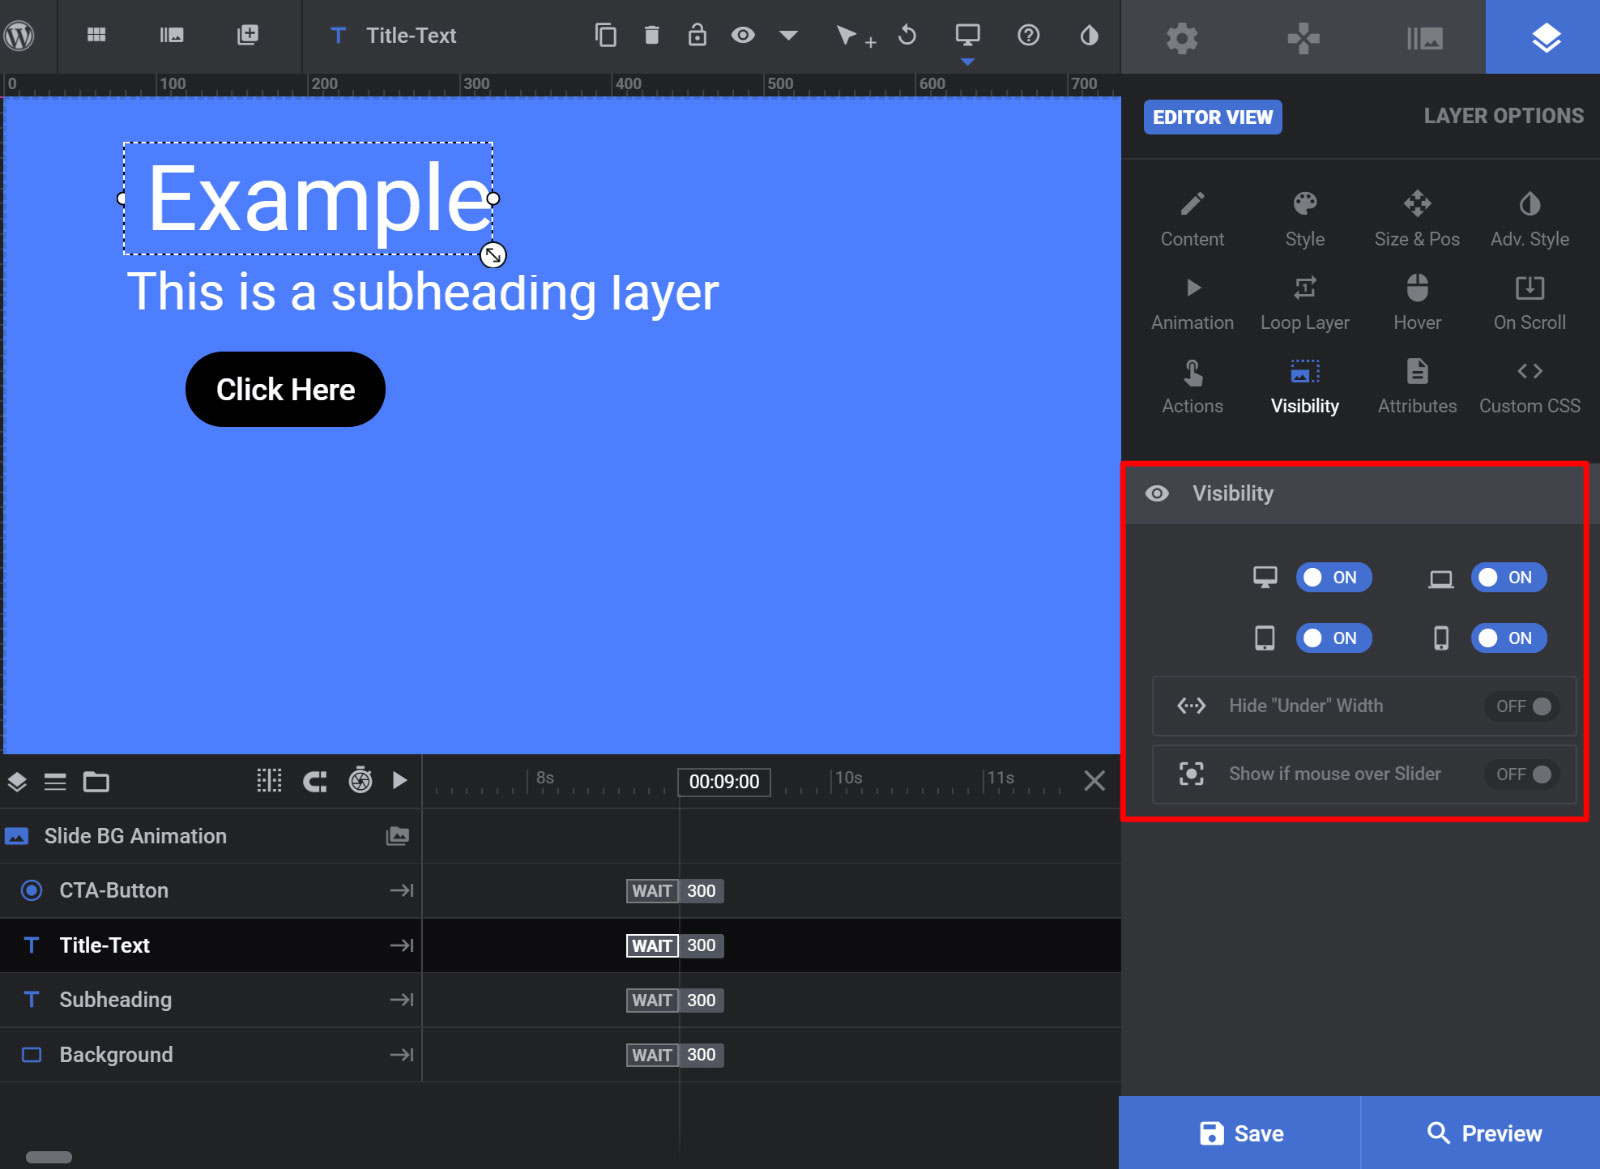This screenshot has width=1600, height=1169.
Task: Click the Subheading WAIT 300 marker
Action: [675, 1000]
